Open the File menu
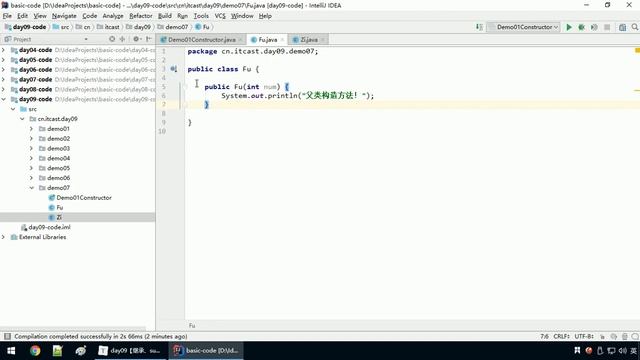 pos(7,16)
